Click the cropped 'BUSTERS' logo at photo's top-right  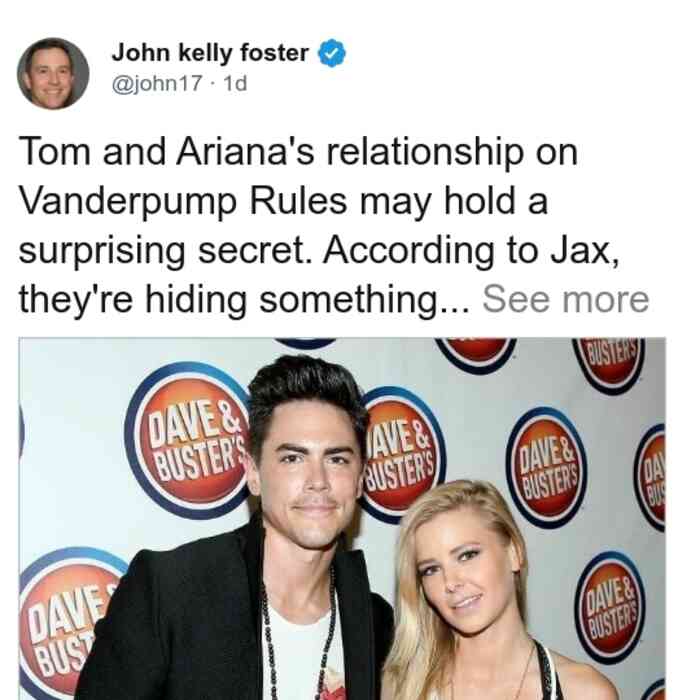610,364
